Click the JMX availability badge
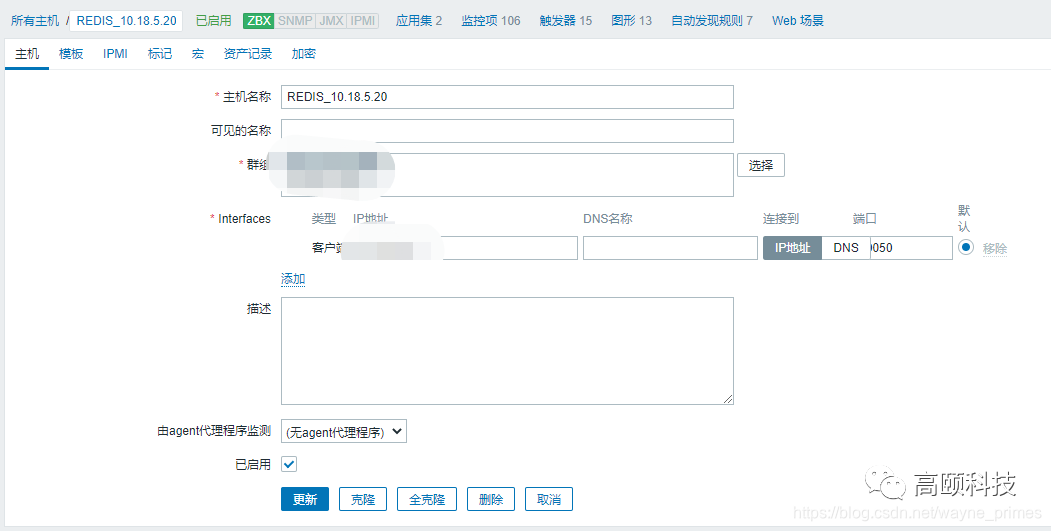Viewport: 1051px width, 531px height. click(331, 21)
